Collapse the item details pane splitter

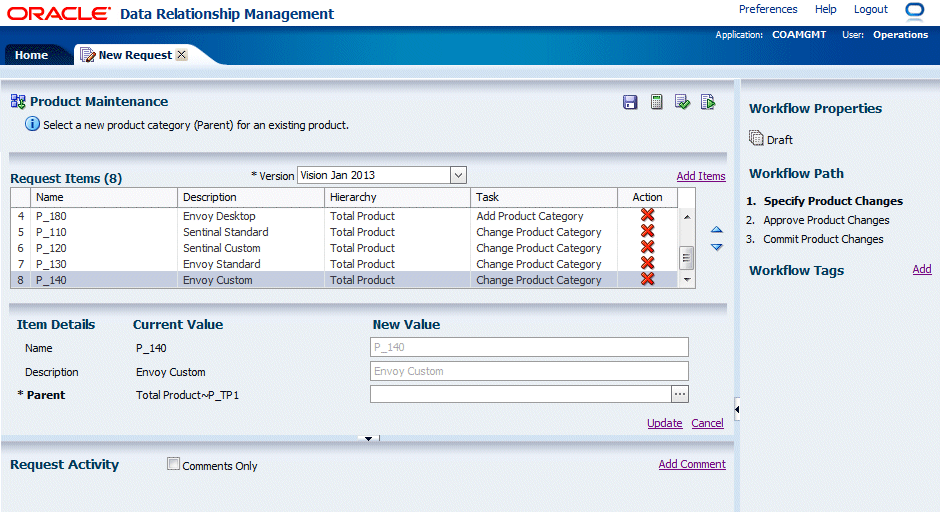[368, 438]
